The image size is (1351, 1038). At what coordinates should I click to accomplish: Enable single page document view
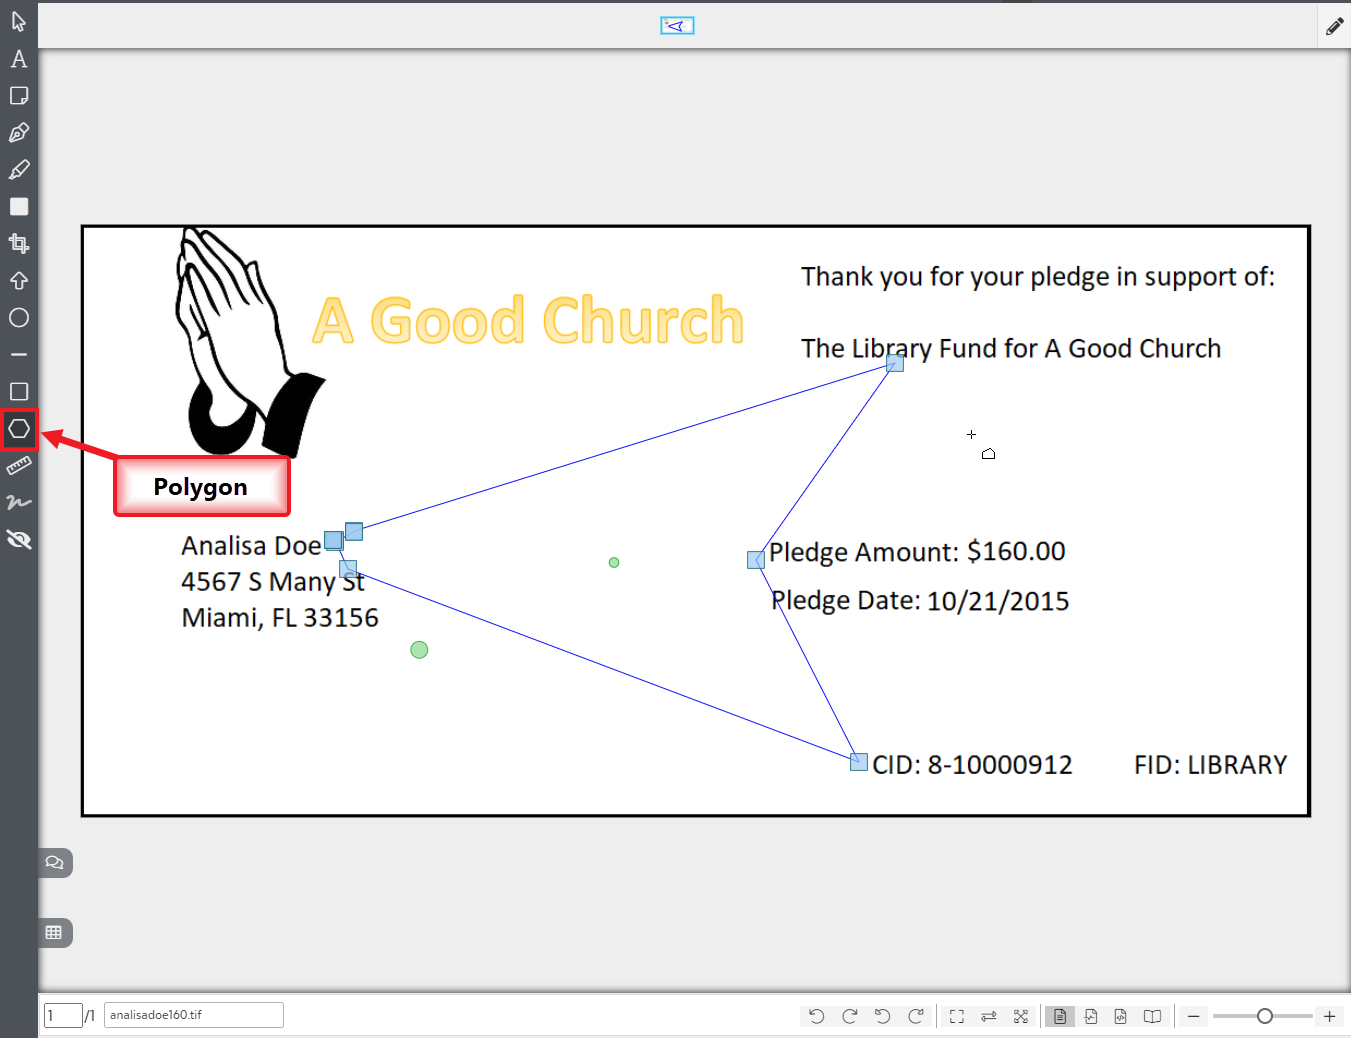pos(1059,1017)
